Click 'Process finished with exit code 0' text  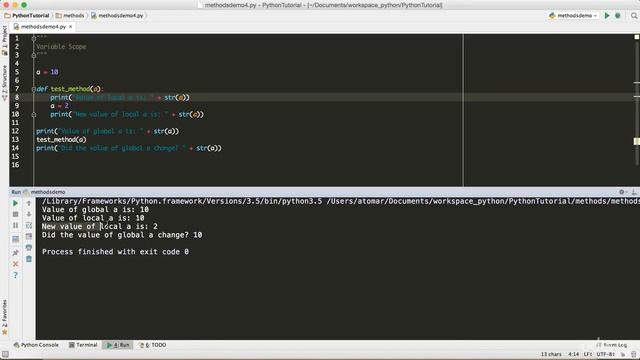[115, 252]
